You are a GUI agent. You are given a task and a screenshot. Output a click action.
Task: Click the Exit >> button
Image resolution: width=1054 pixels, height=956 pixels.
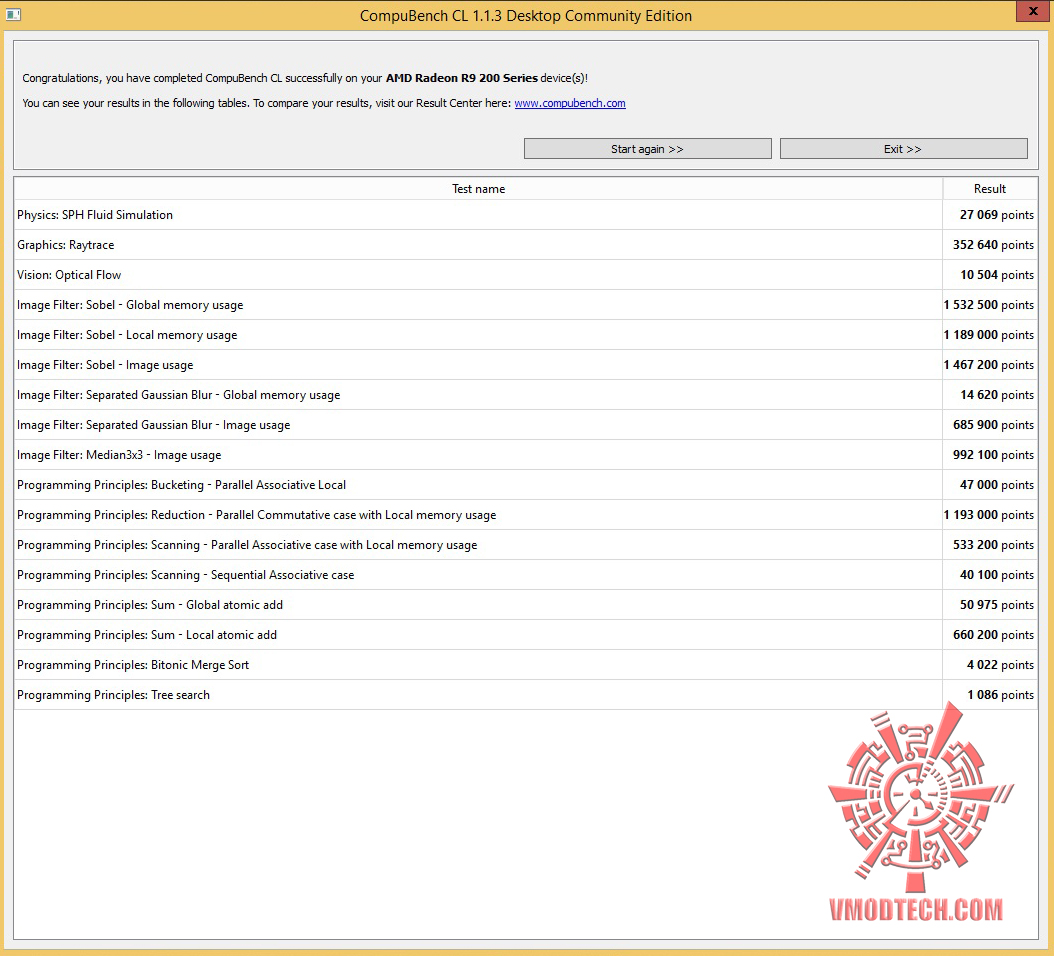pos(903,149)
